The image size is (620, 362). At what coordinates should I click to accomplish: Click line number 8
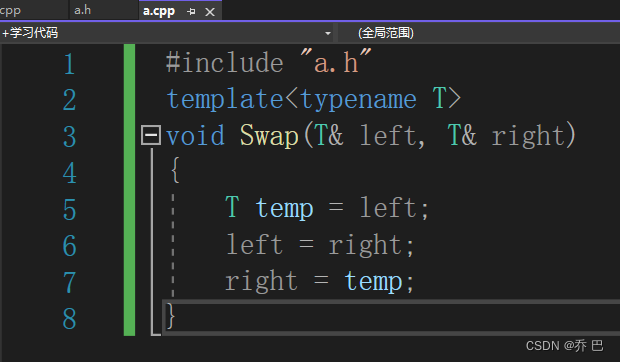point(69,319)
